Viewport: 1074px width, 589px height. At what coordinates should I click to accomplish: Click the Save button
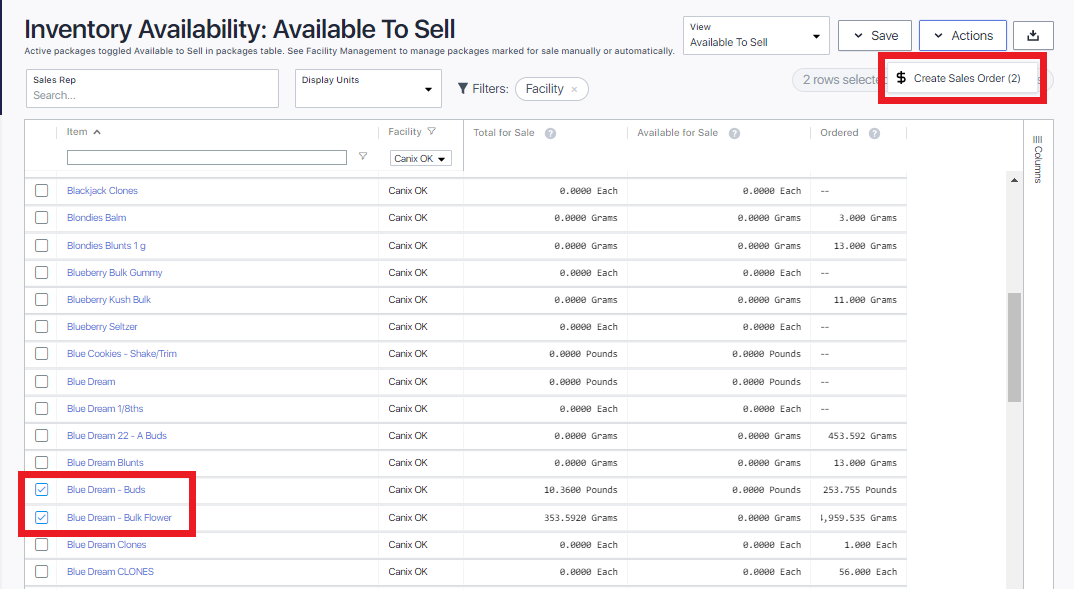click(x=874, y=35)
